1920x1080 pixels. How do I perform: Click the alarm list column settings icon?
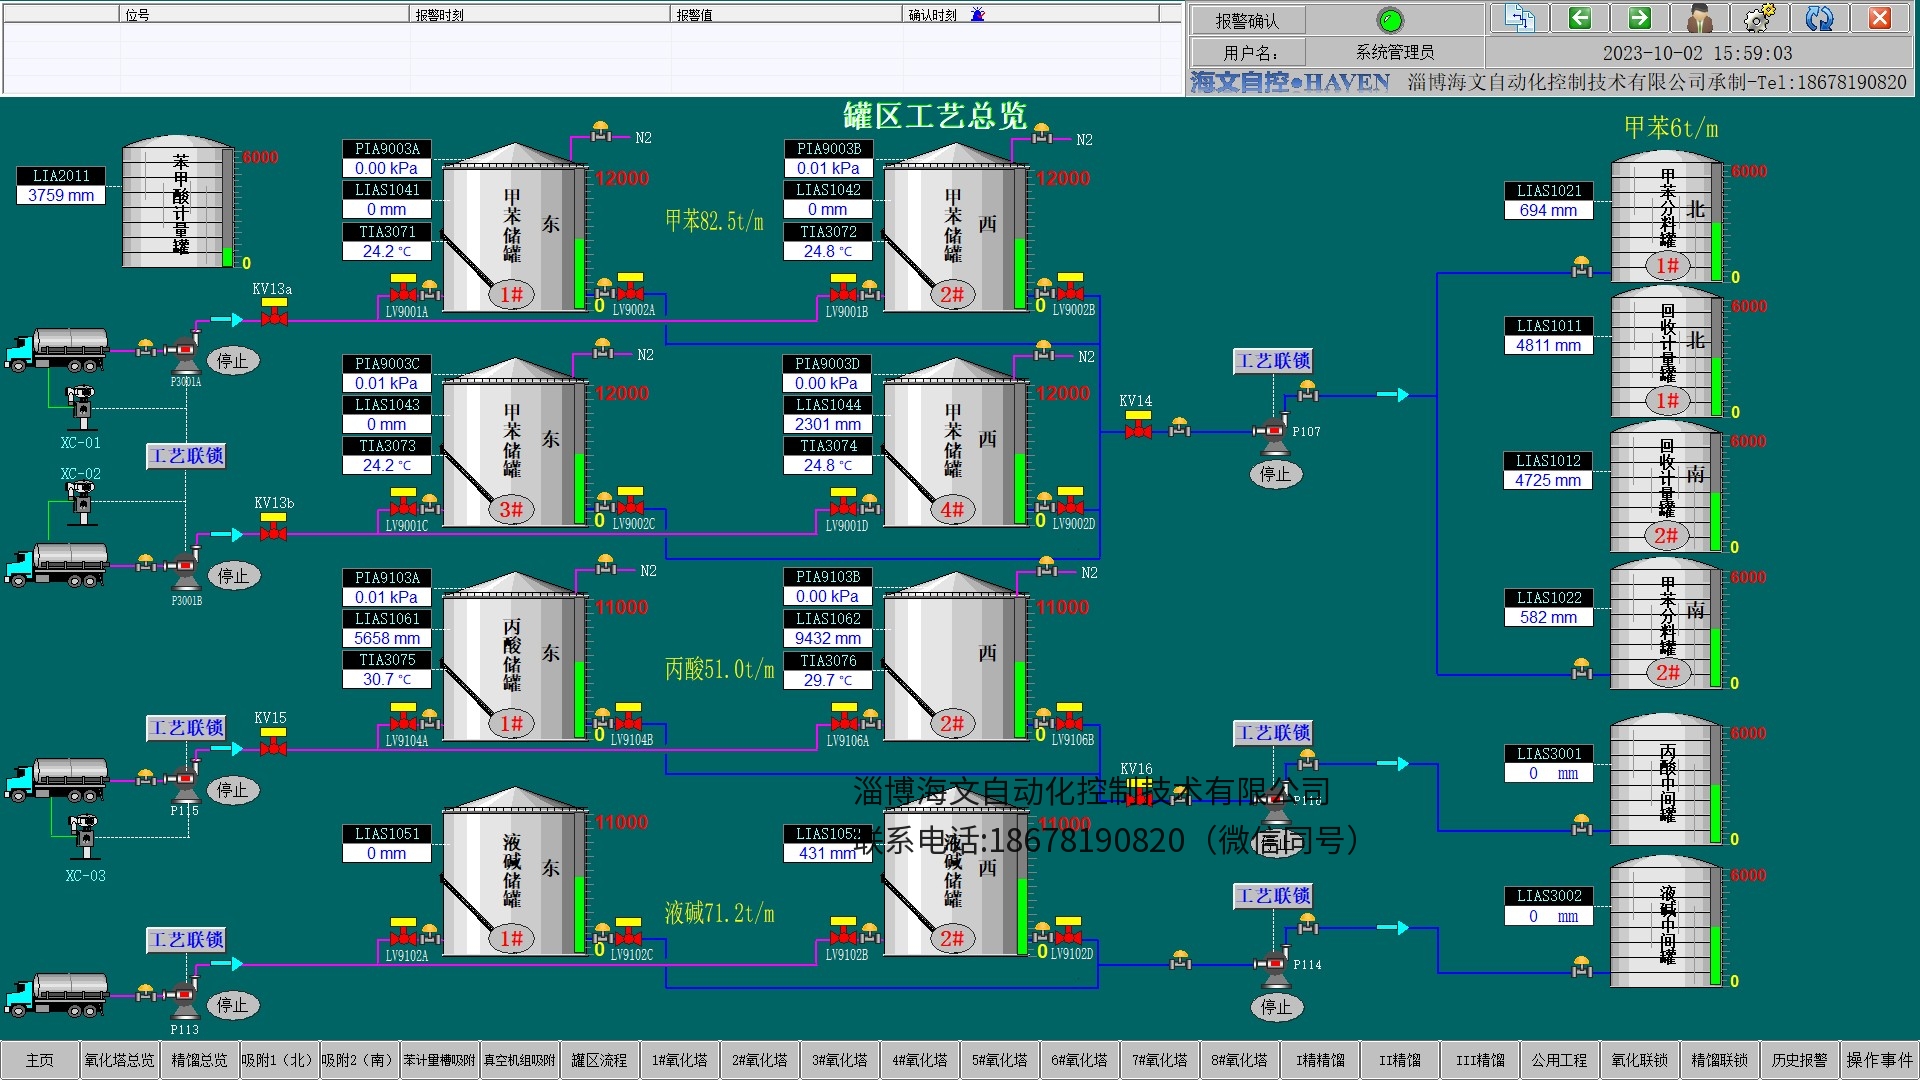tap(977, 14)
